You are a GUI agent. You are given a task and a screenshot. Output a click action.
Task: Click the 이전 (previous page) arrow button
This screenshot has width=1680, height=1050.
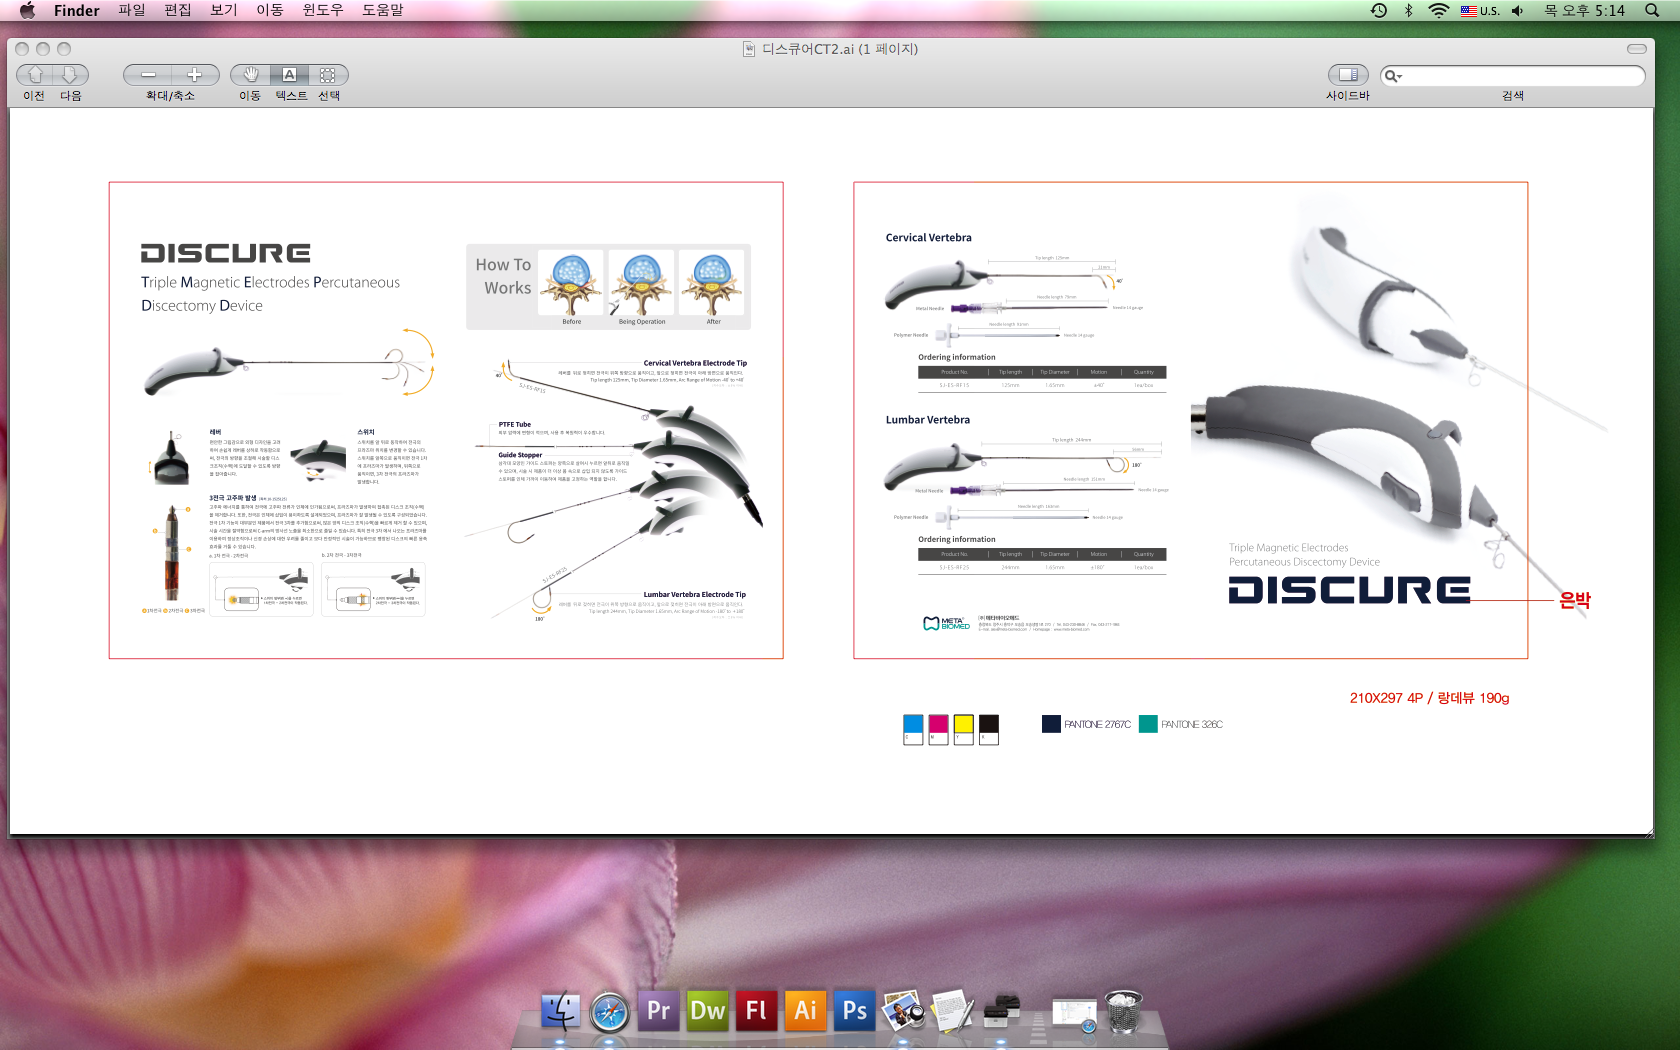tap(35, 75)
